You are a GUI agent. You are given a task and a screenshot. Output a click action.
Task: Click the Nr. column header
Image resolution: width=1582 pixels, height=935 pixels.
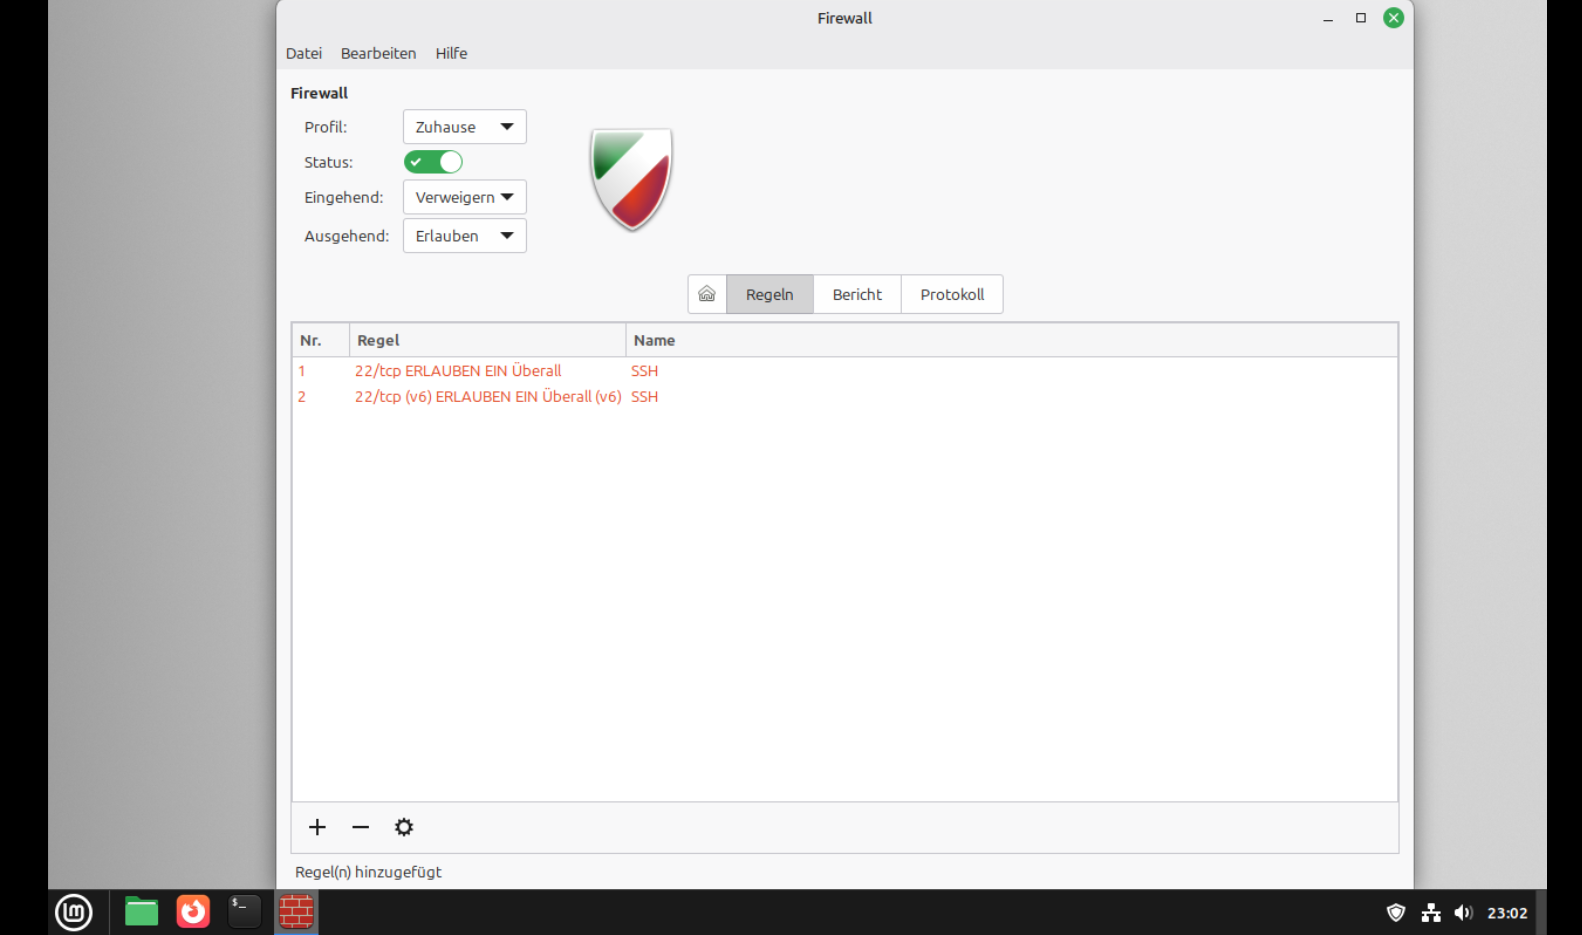click(321, 340)
